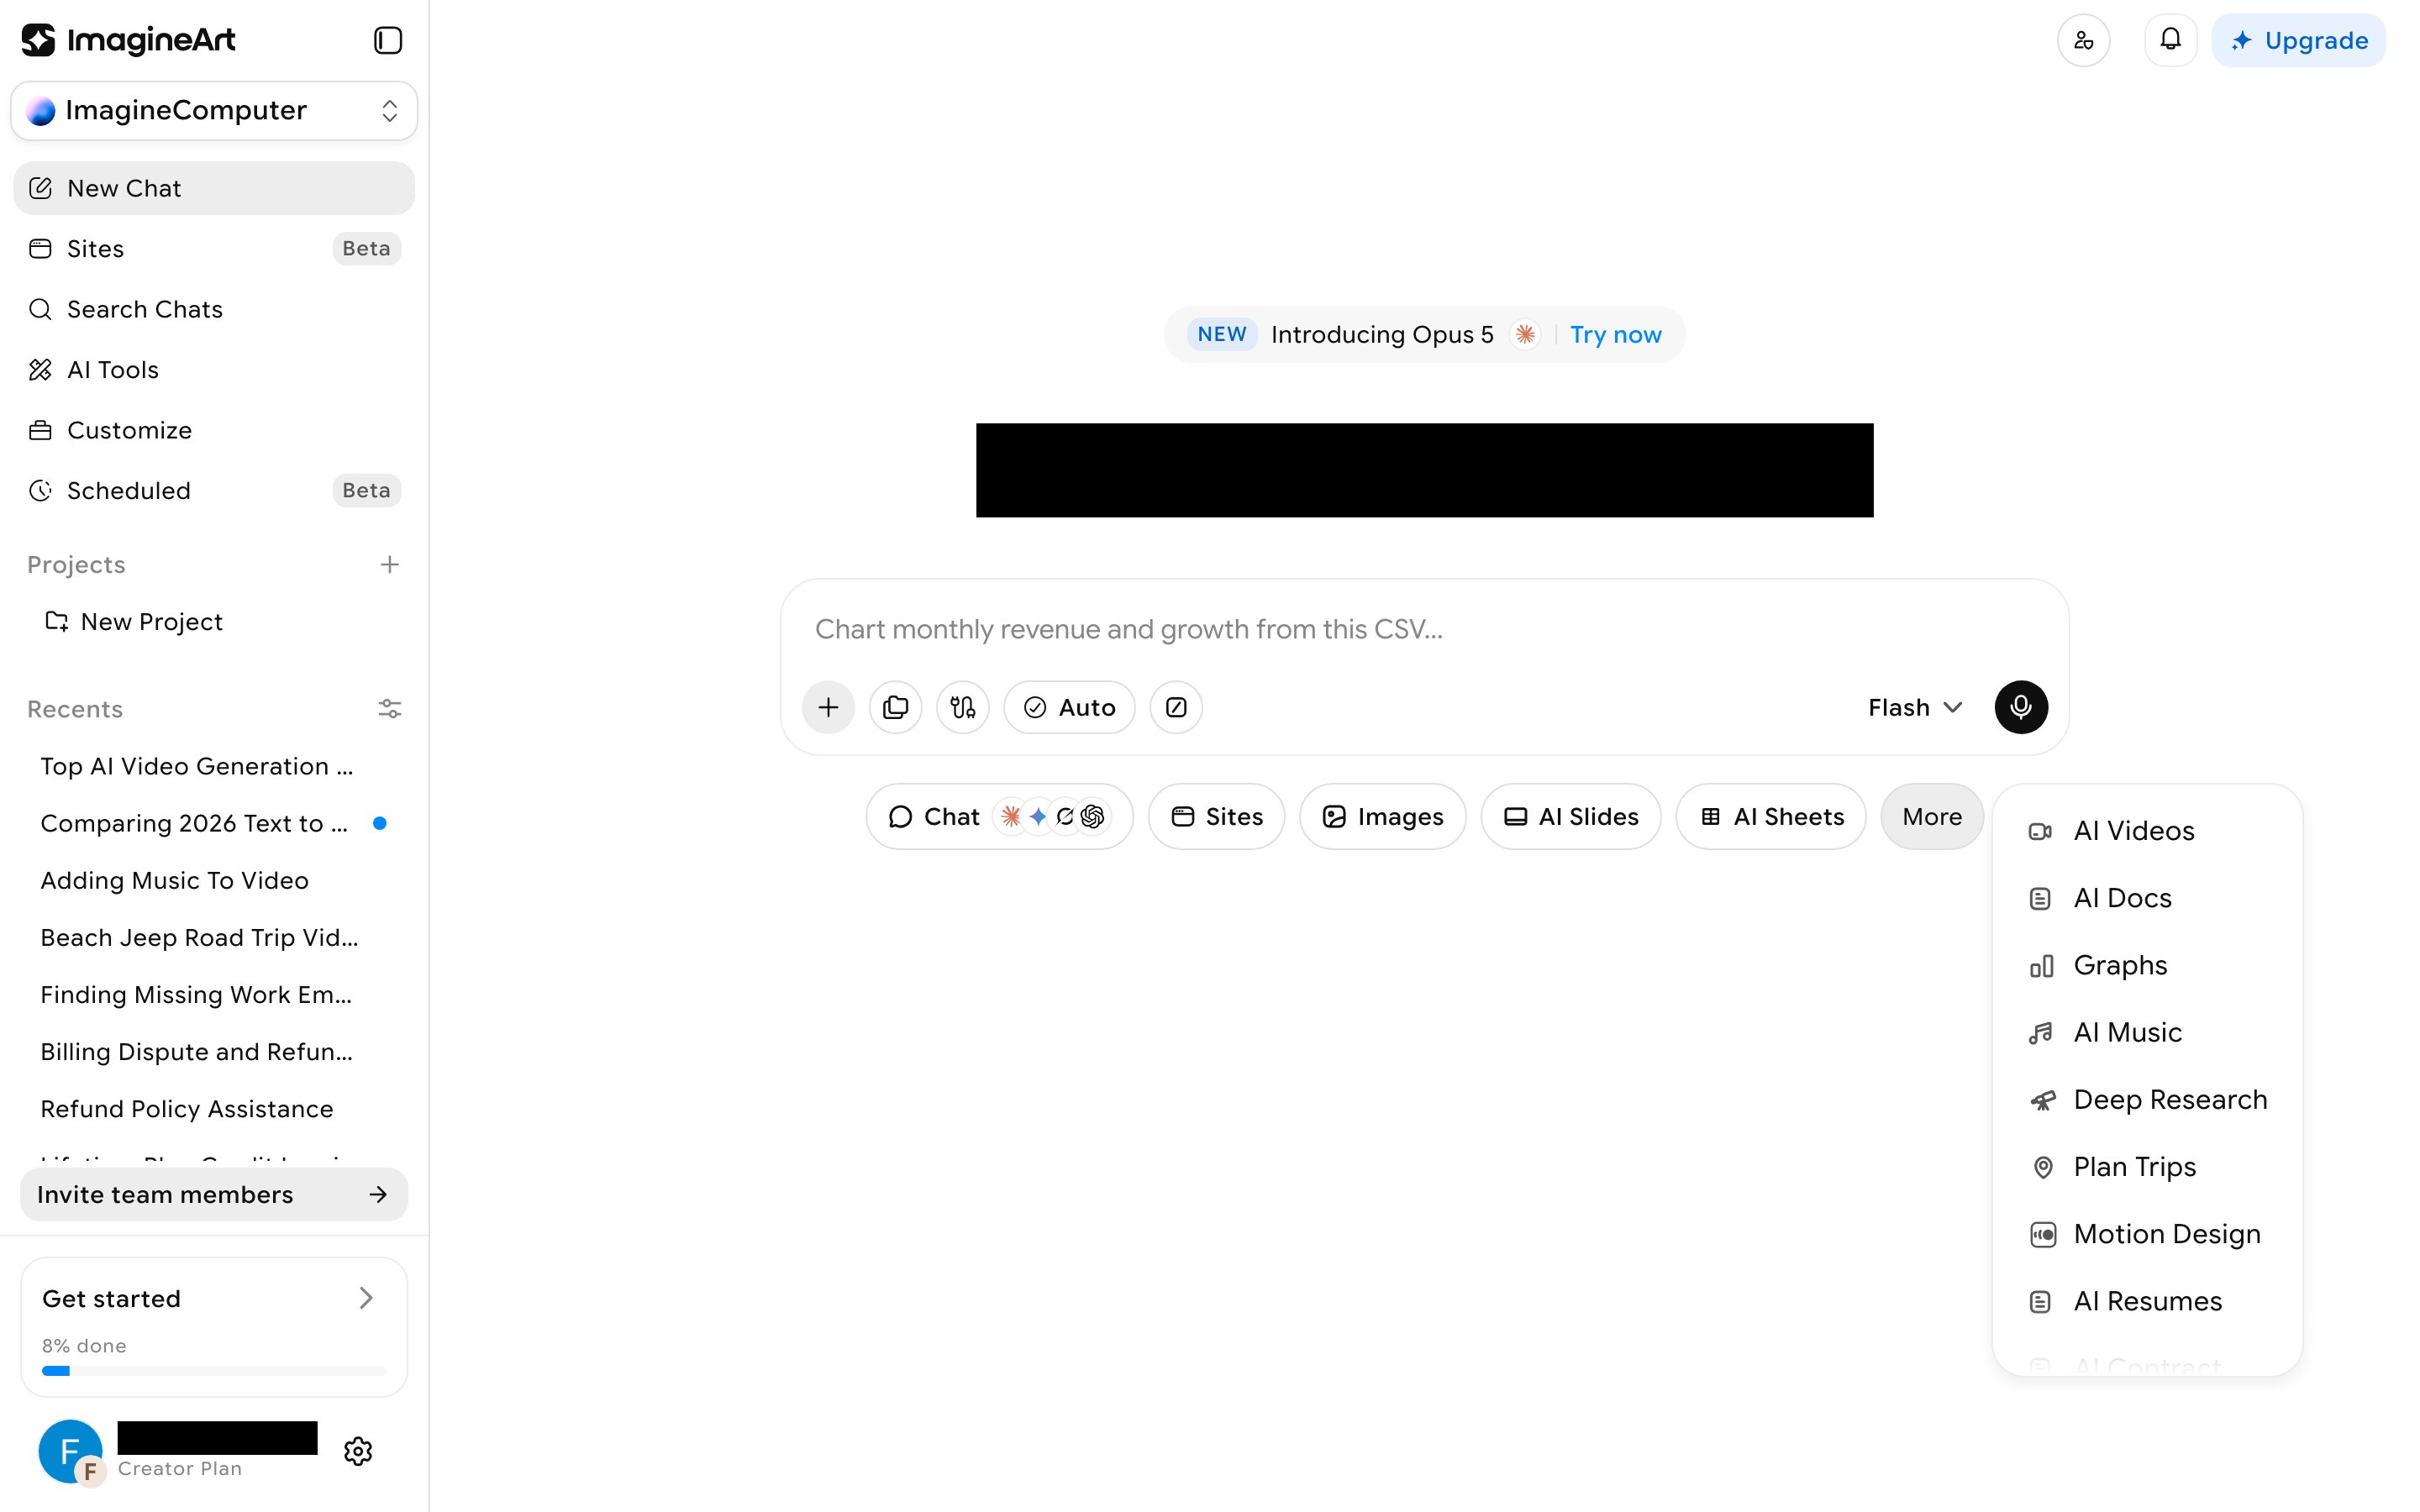
Task: Click the Introducing Opus 5 announcement
Action: [1382, 334]
